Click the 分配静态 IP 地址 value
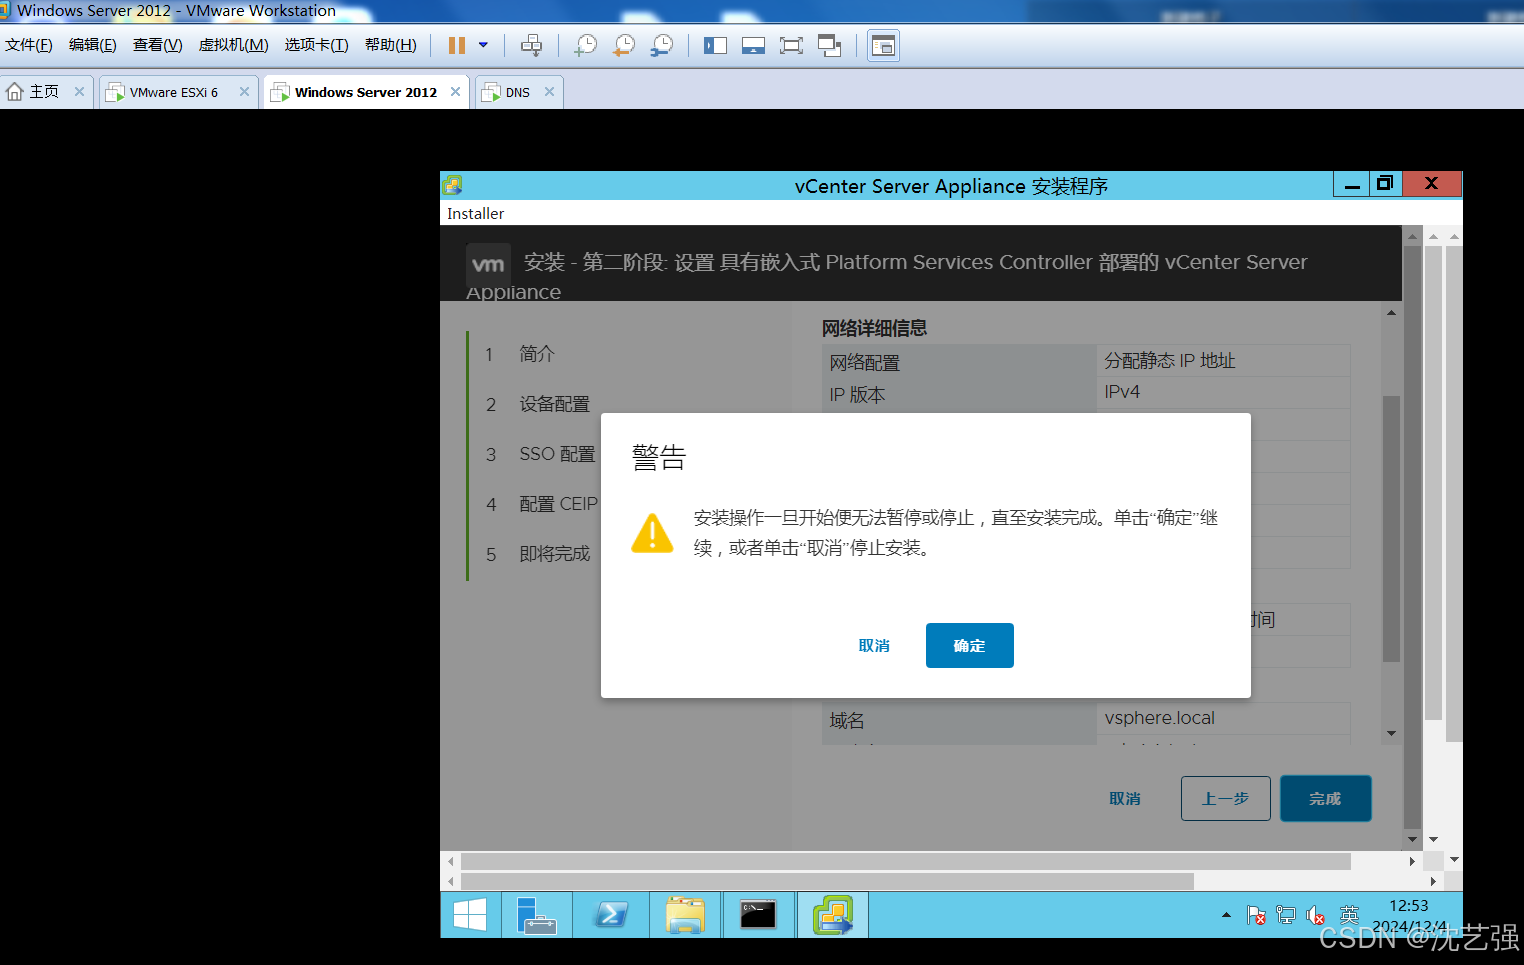 tap(1170, 360)
